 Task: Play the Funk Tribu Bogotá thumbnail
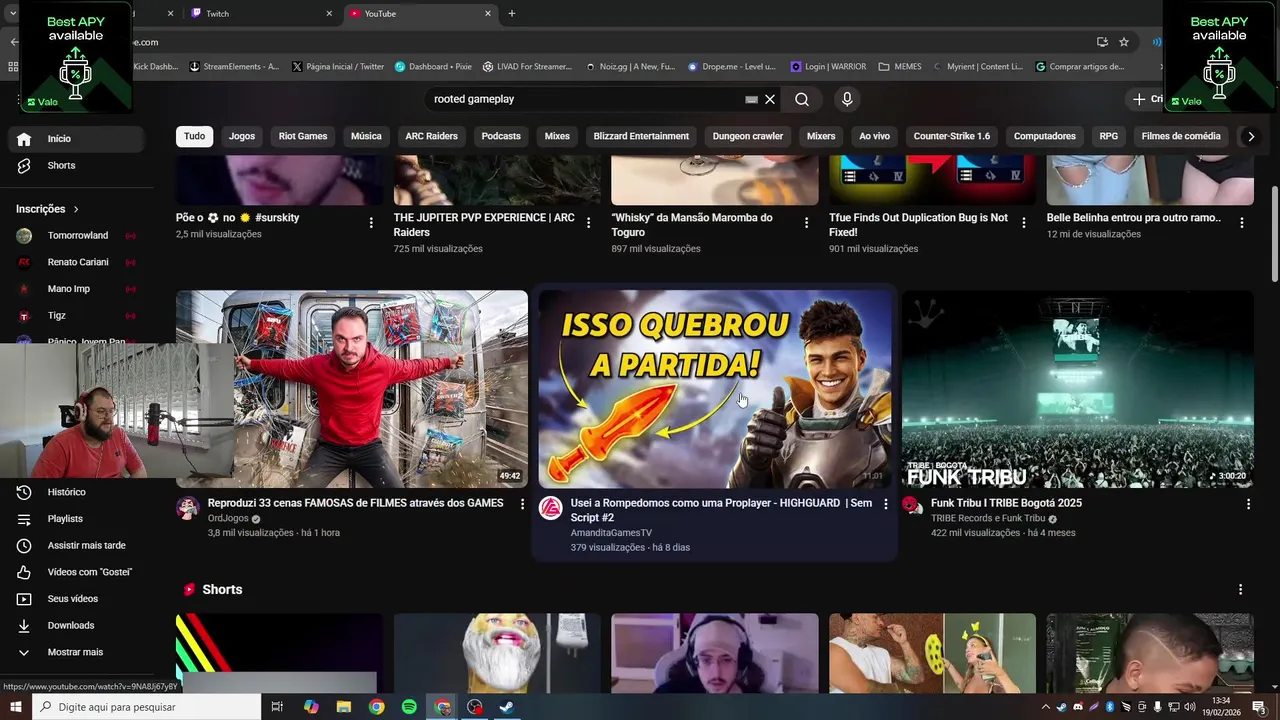[1078, 389]
